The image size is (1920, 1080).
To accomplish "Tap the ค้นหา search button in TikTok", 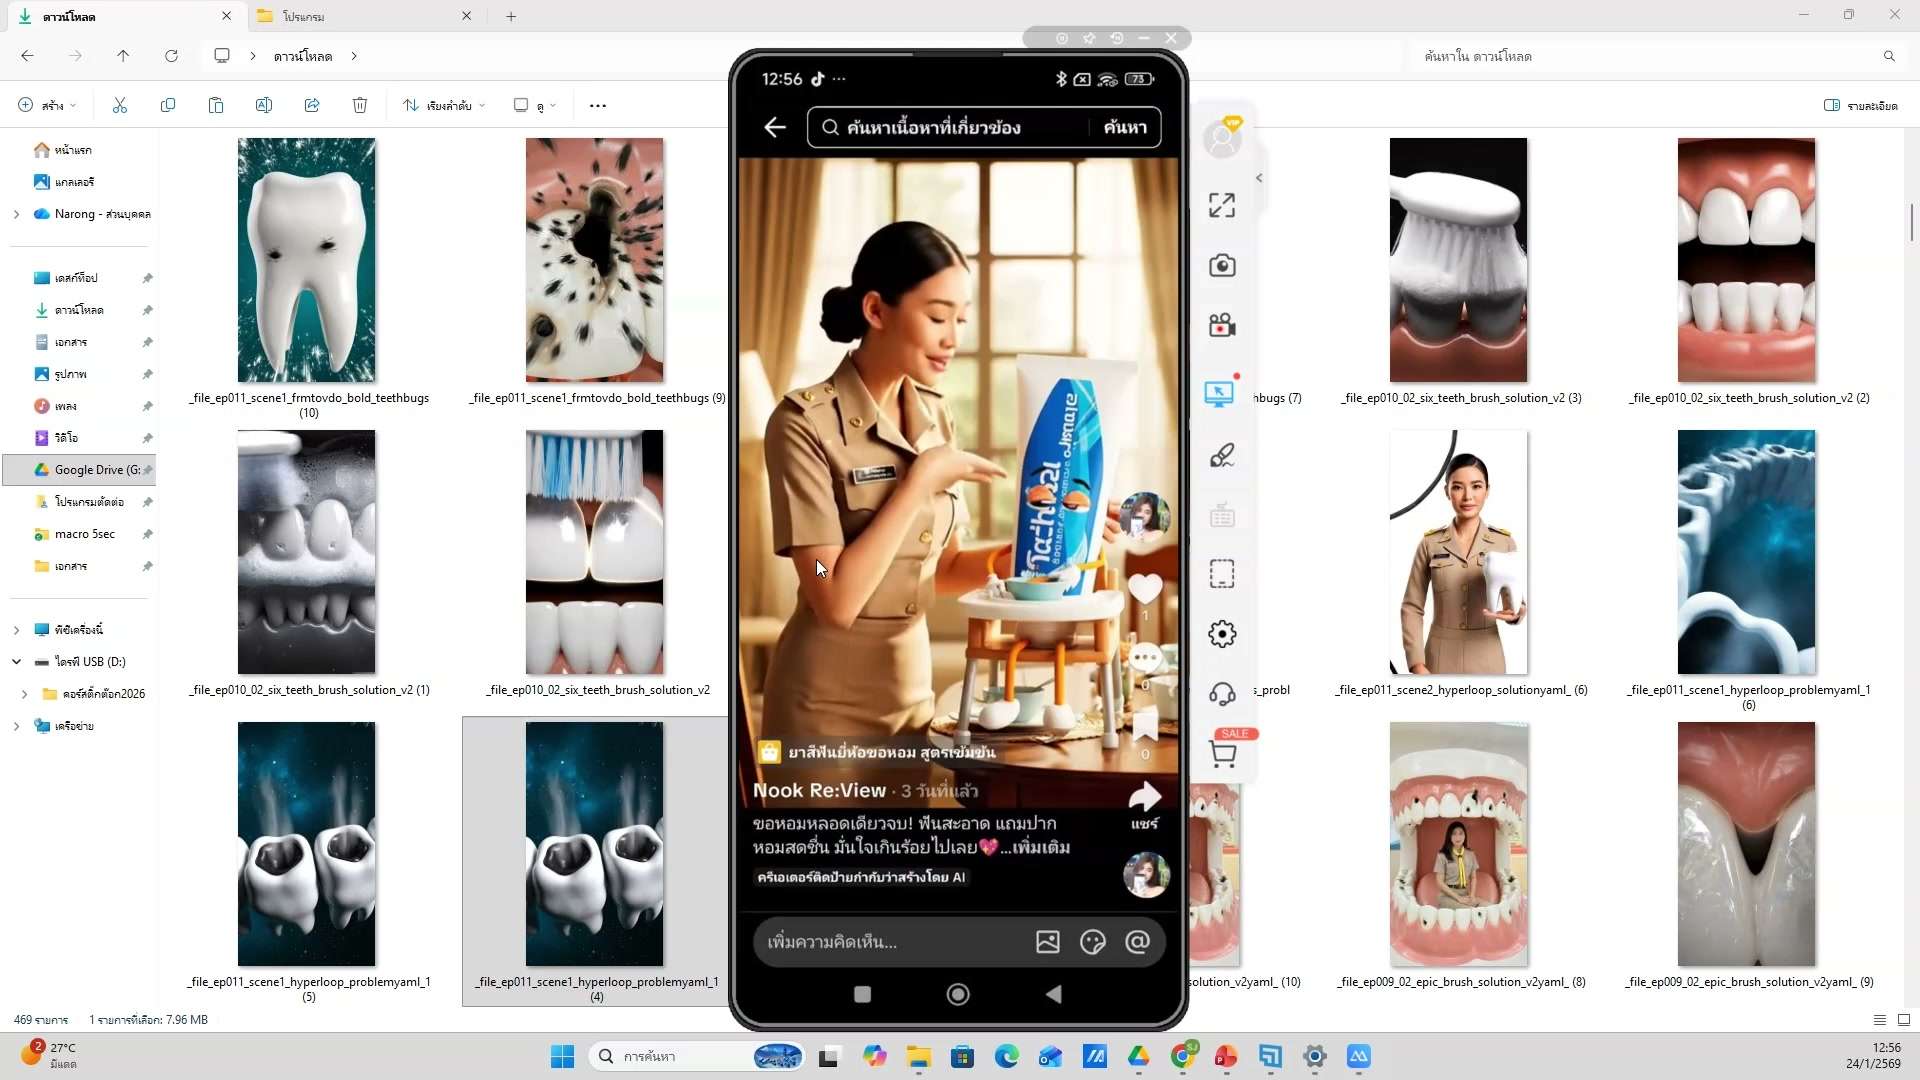I will pos(1124,127).
